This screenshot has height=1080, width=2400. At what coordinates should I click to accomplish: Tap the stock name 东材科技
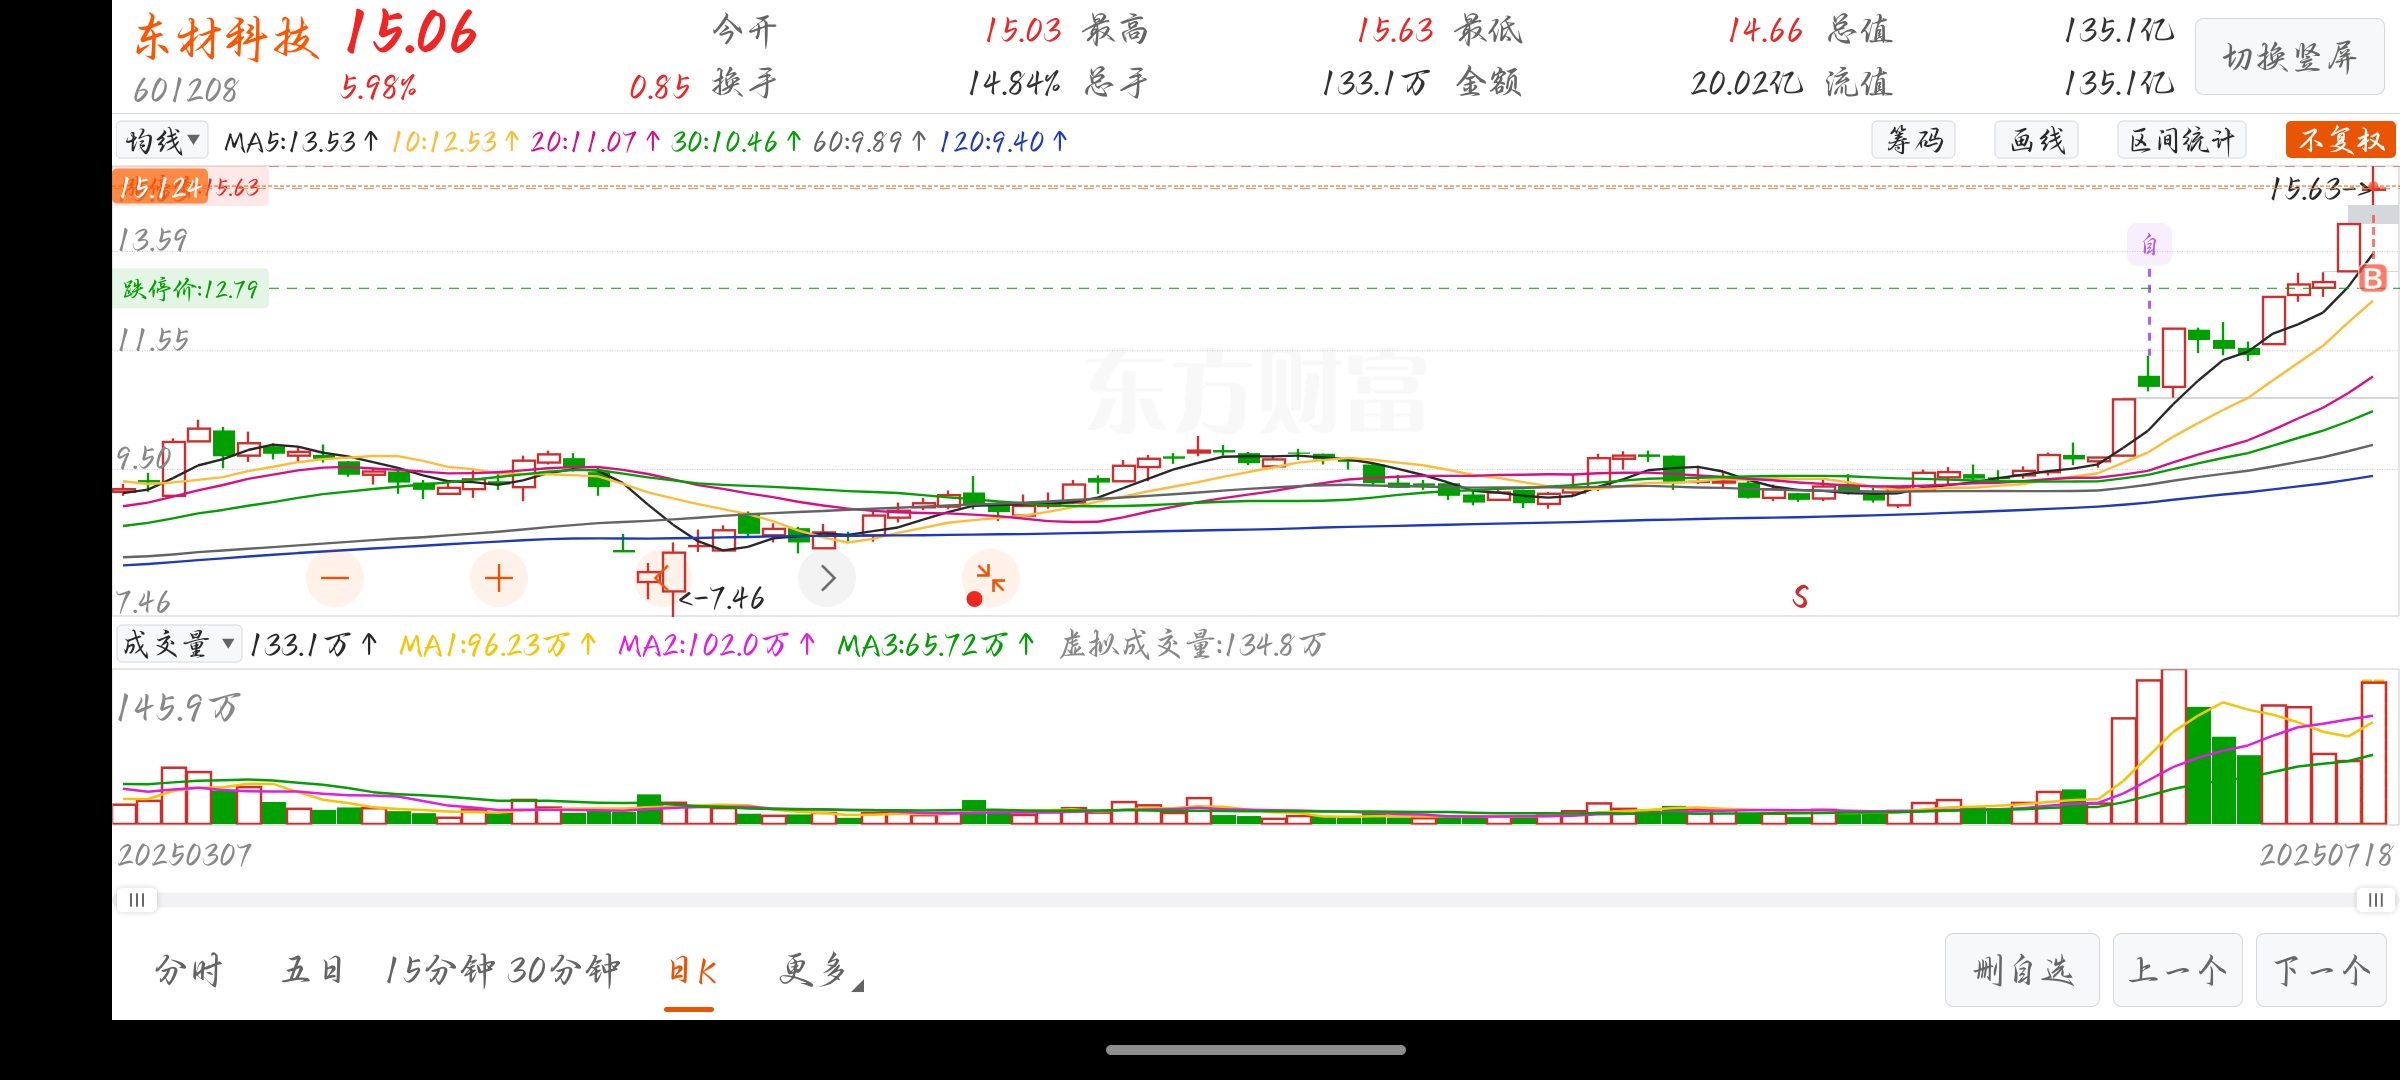[x=227, y=38]
